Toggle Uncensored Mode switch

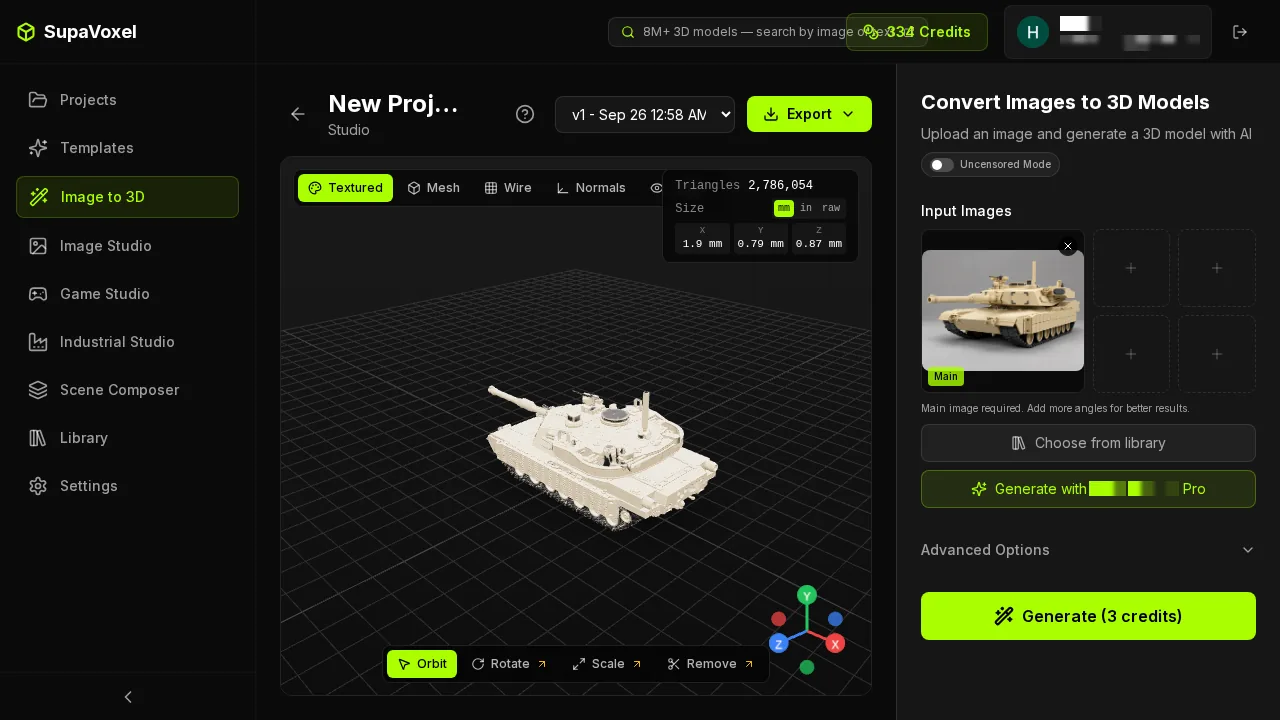coord(941,164)
